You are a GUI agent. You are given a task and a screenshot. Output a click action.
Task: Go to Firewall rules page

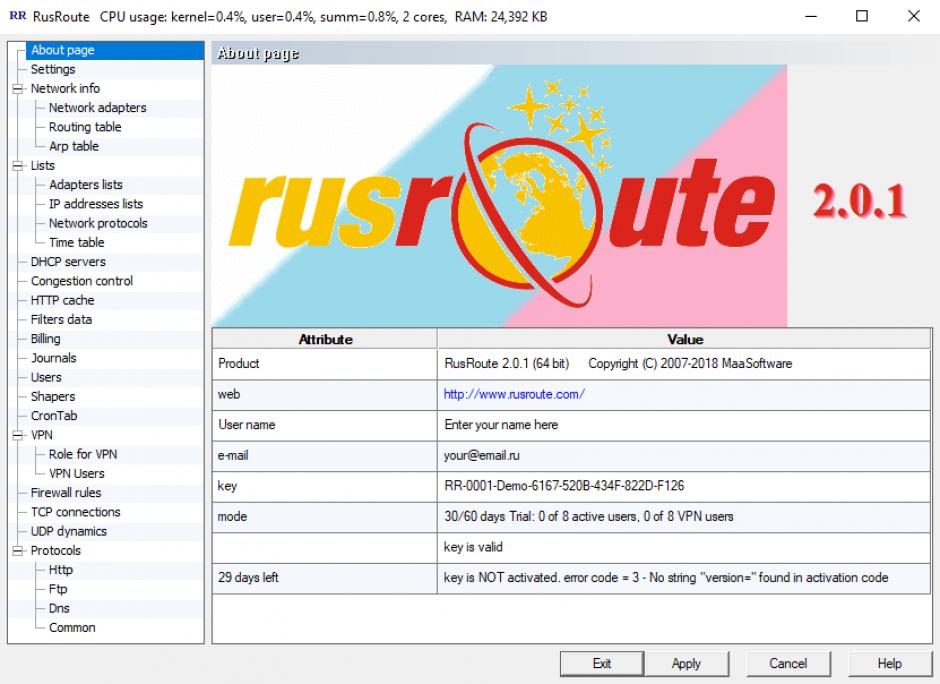tap(66, 493)
